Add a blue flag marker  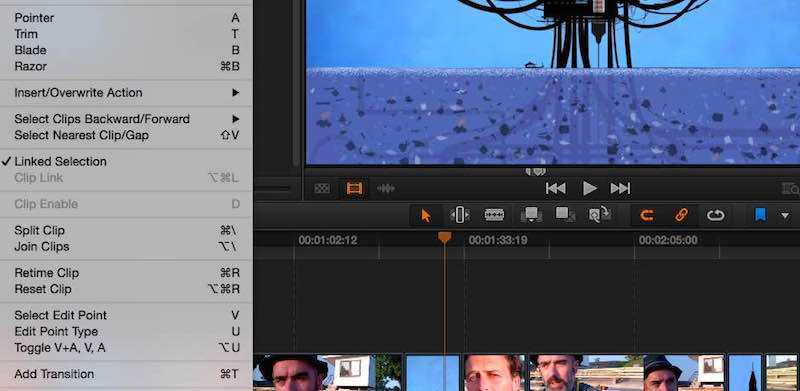pos(760,215)
